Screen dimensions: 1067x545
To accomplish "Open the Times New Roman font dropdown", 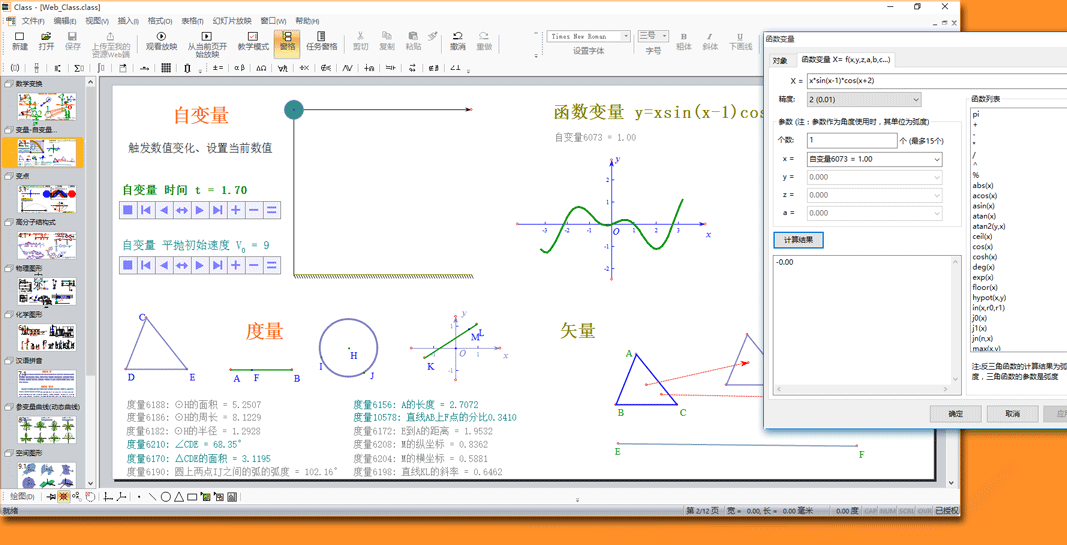I will 626,36.
